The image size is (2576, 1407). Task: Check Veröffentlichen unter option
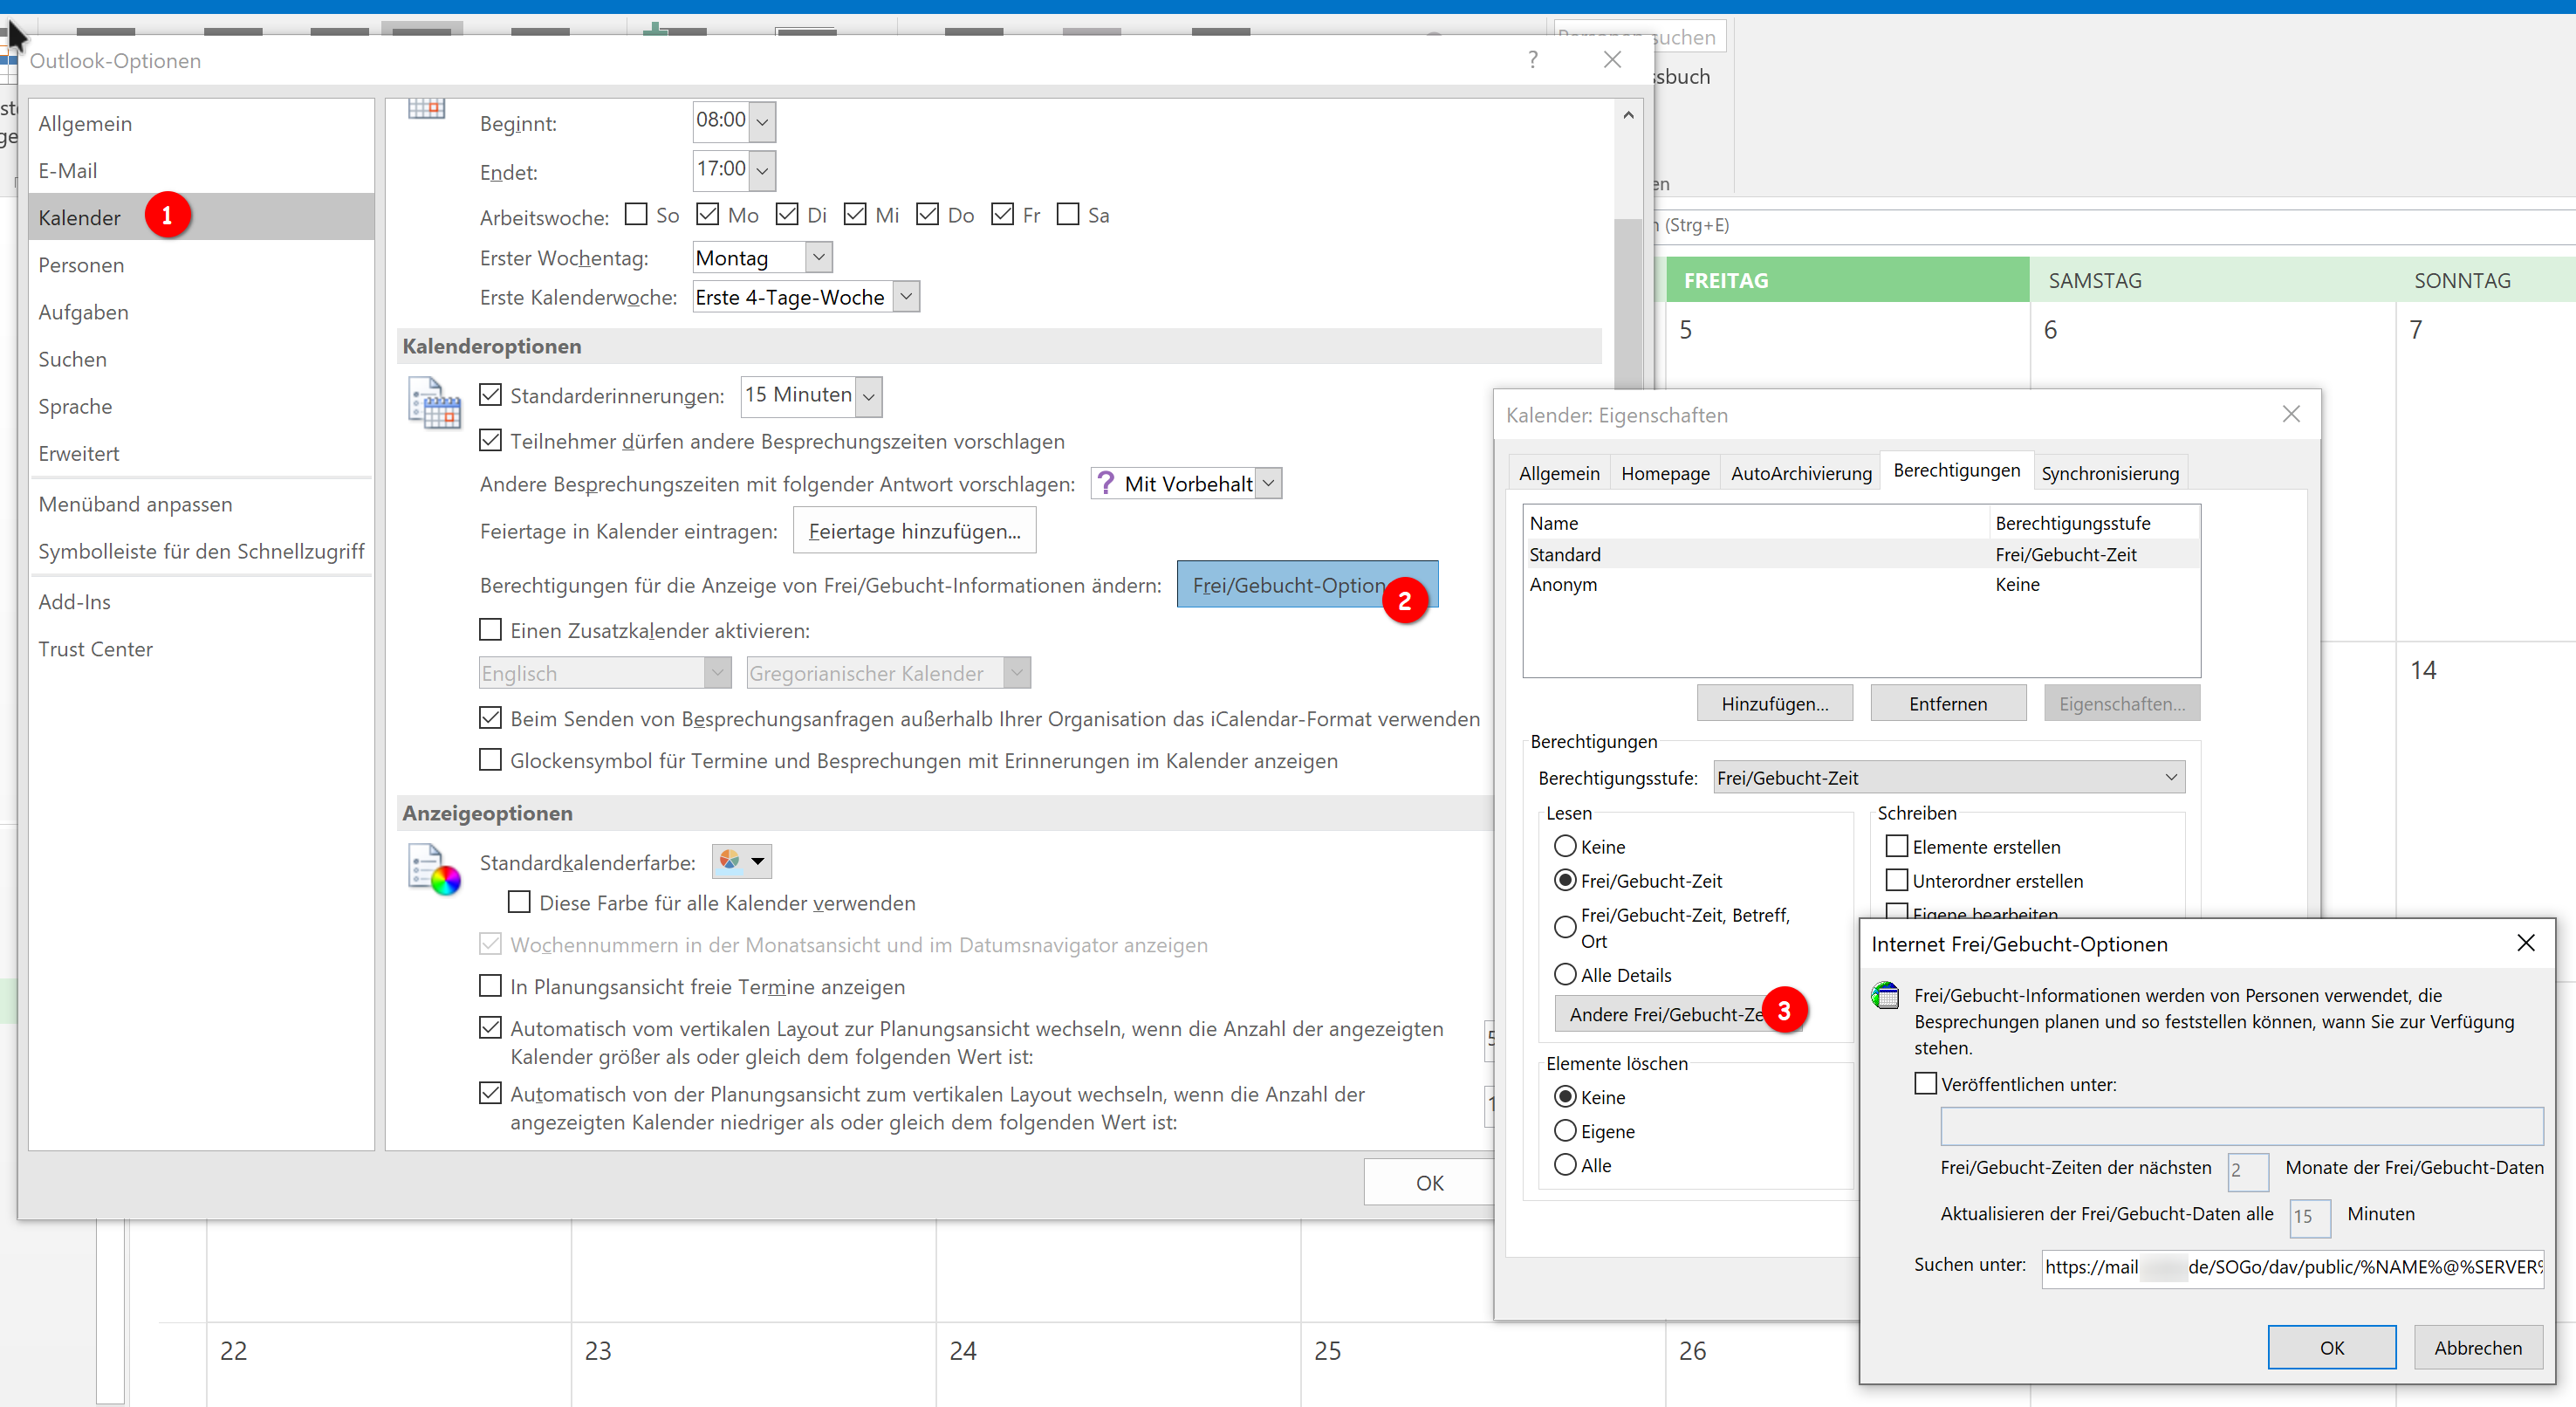click(x=1925, y=1083)
